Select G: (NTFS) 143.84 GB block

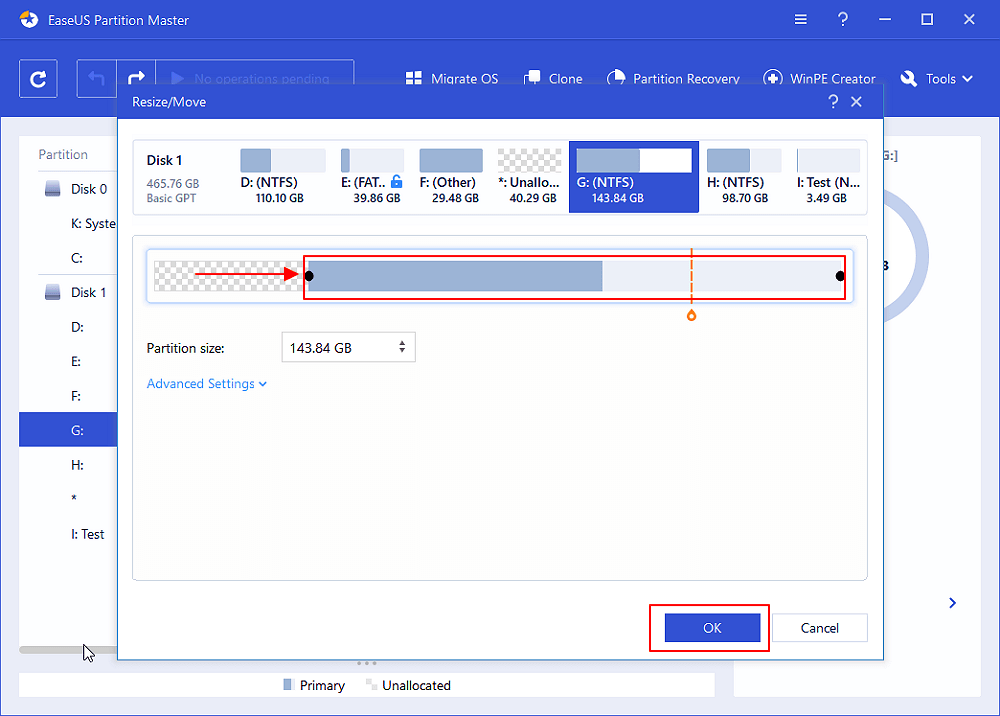(634, 177)
